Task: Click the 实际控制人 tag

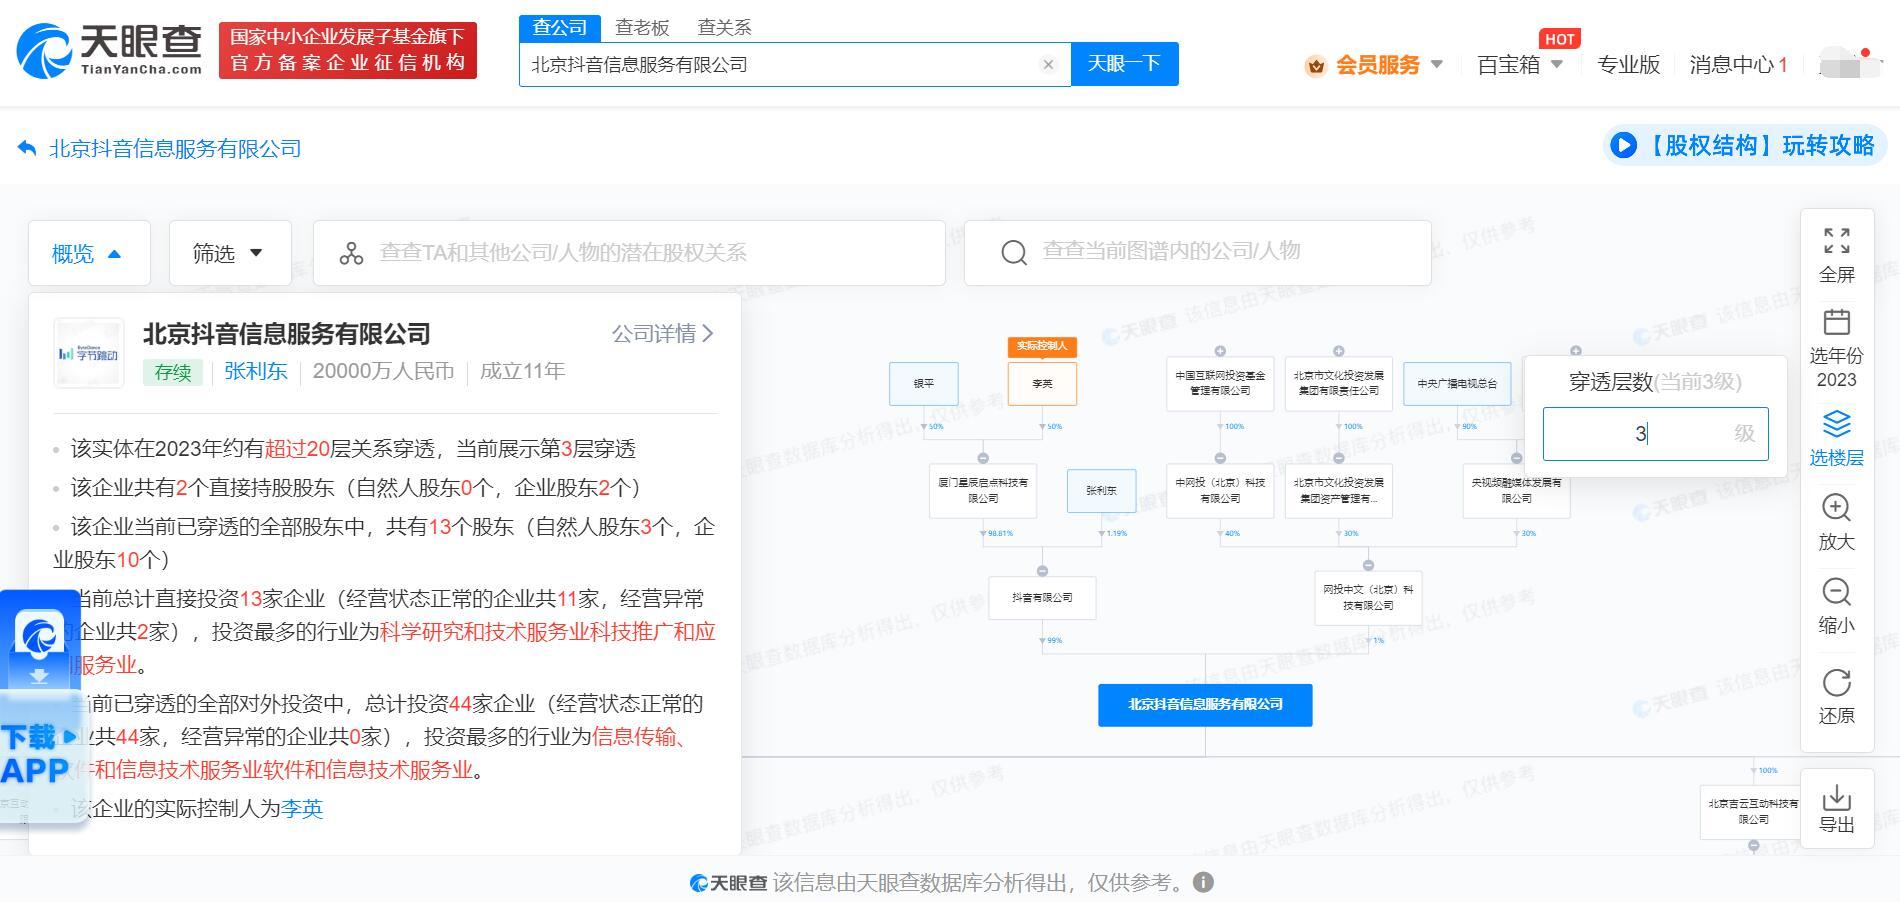Action: [1042, 347]
